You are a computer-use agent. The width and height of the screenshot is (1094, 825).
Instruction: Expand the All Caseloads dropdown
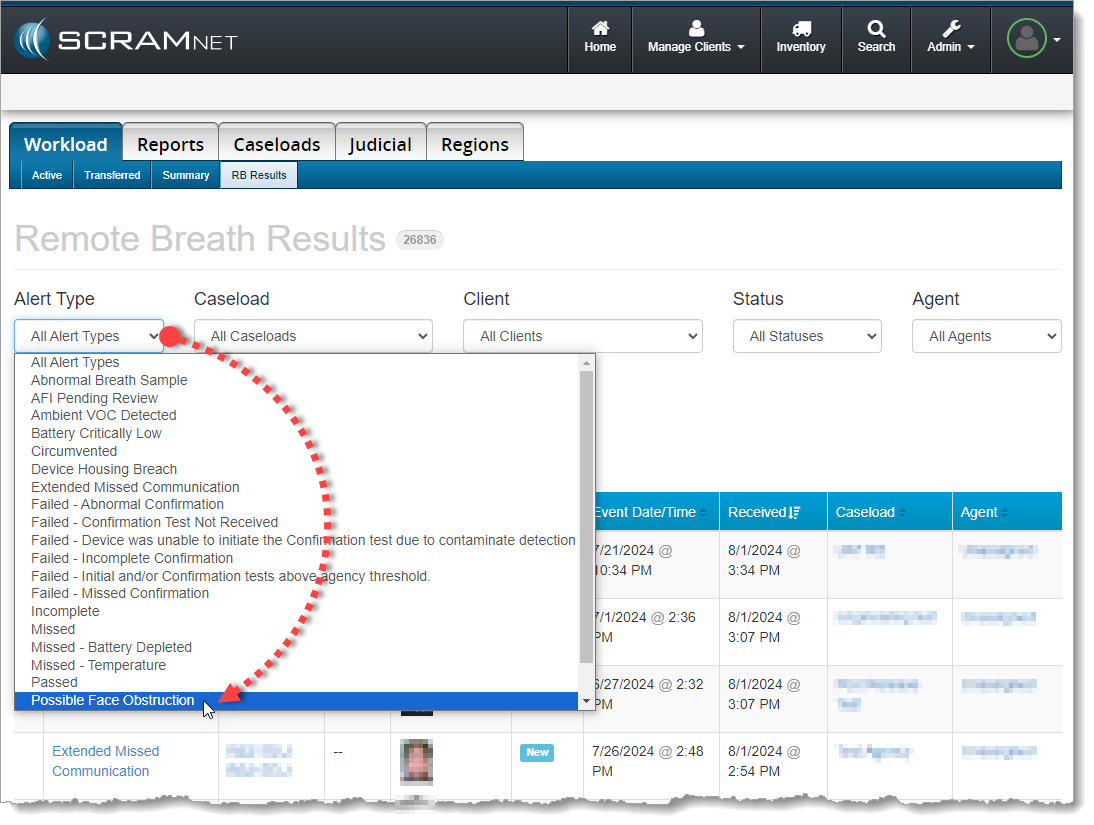(x=313, y=336)
